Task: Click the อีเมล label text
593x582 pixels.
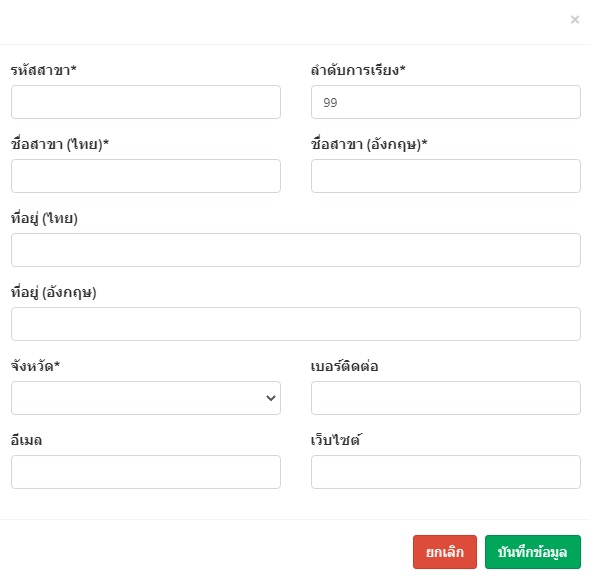Action: [26, 440]
